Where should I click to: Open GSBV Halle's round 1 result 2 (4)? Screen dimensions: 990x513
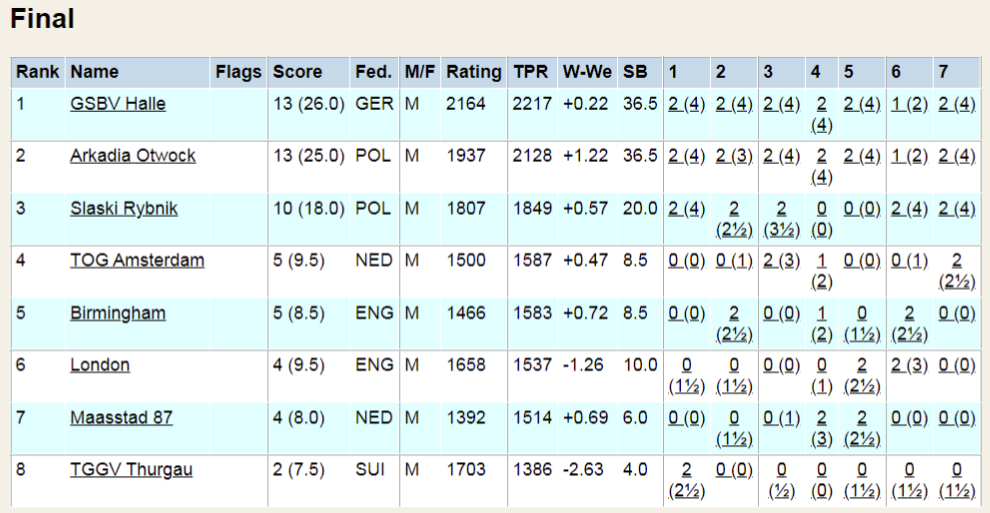(686, 103)
